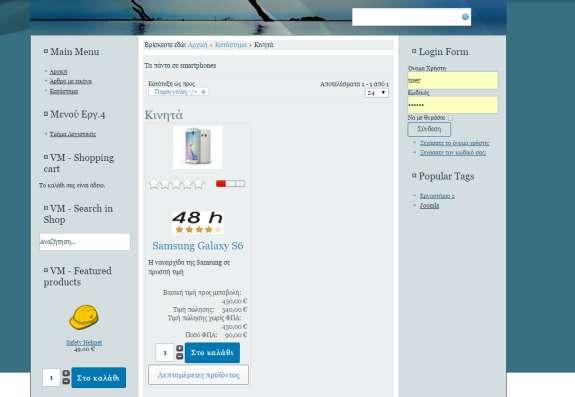Click the Popular Tags heading
Image resolution: width=575 pixels, height=397 pixels.
pyautogui.click(x=446, y=176)
